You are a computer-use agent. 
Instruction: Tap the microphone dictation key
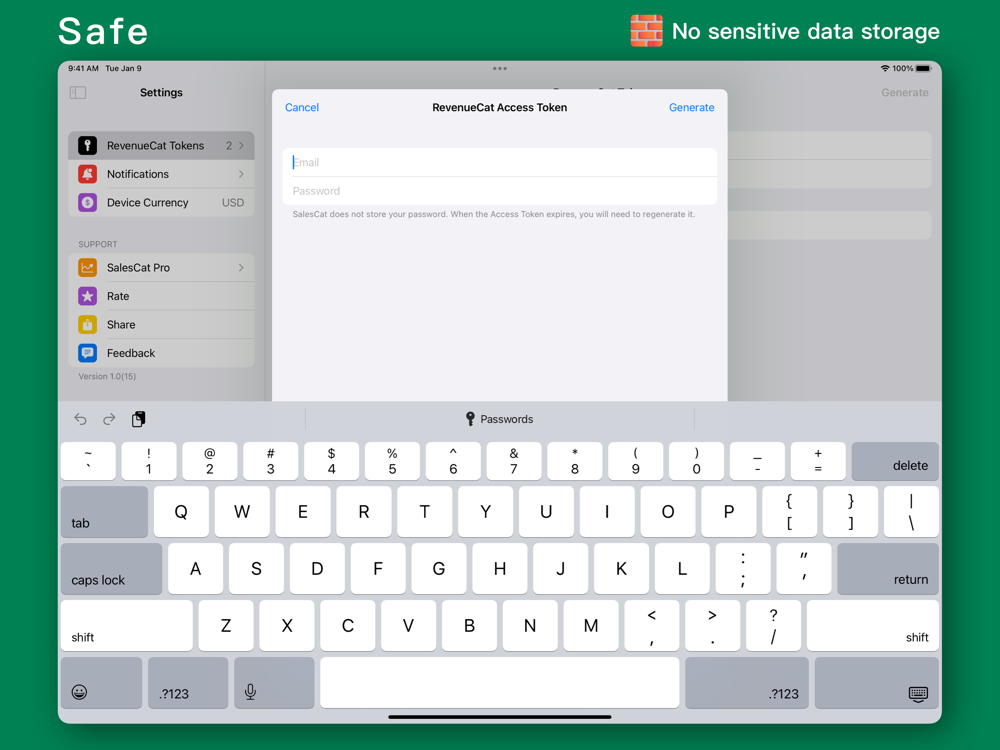click(274, 683)
